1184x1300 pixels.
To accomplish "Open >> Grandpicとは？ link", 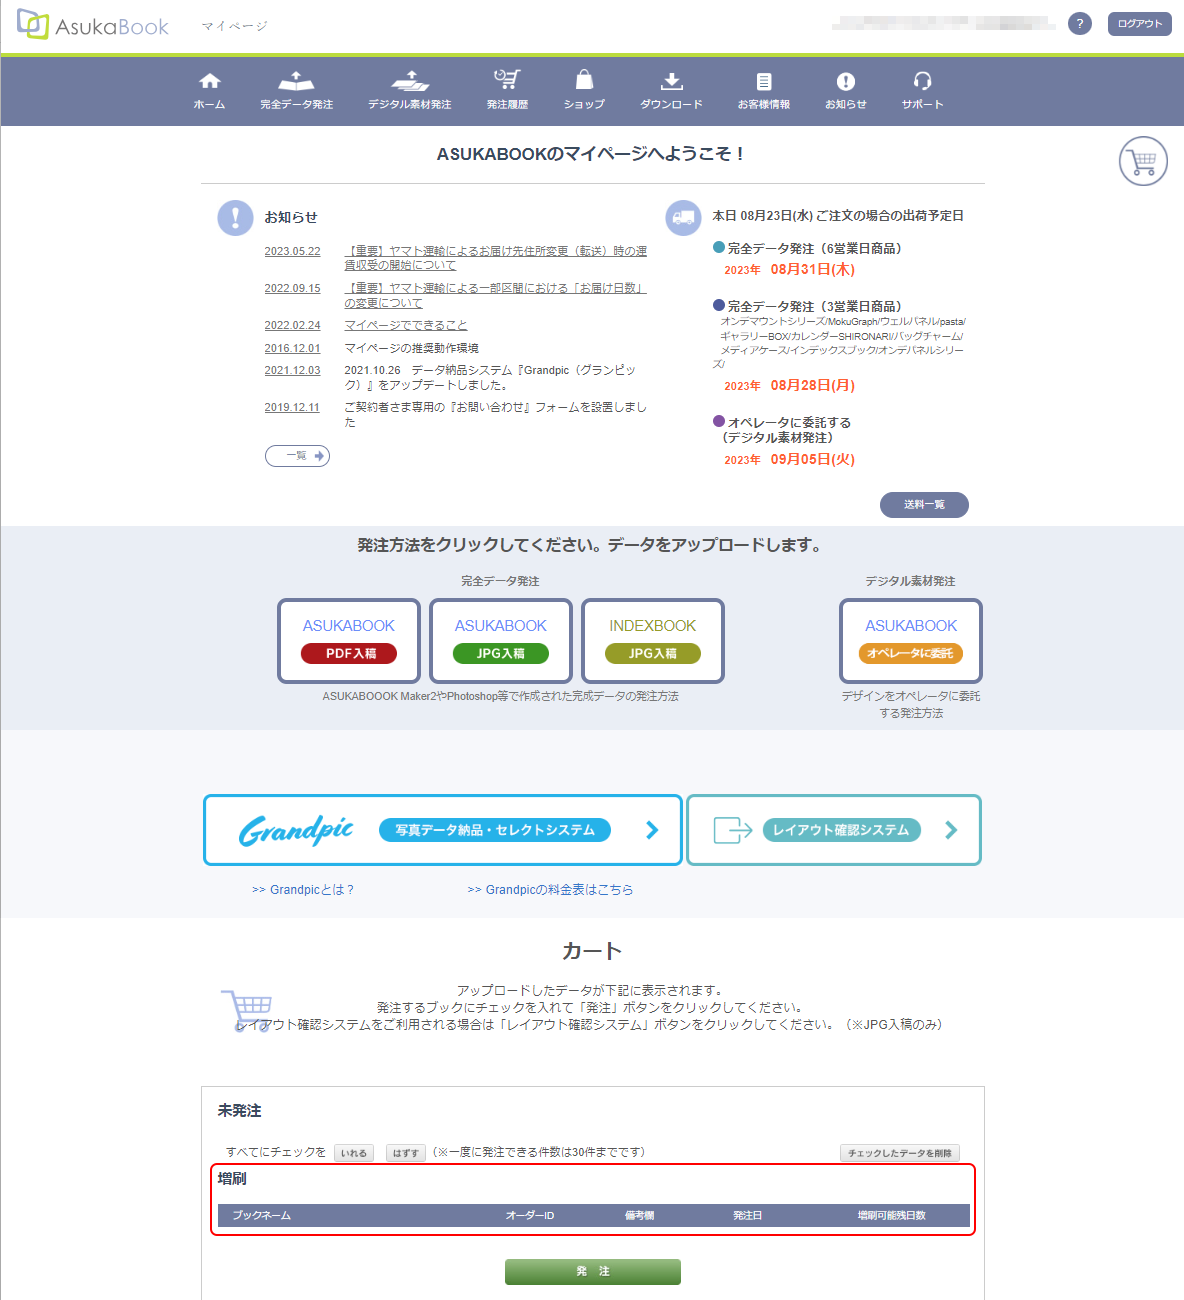I will 303,889.
